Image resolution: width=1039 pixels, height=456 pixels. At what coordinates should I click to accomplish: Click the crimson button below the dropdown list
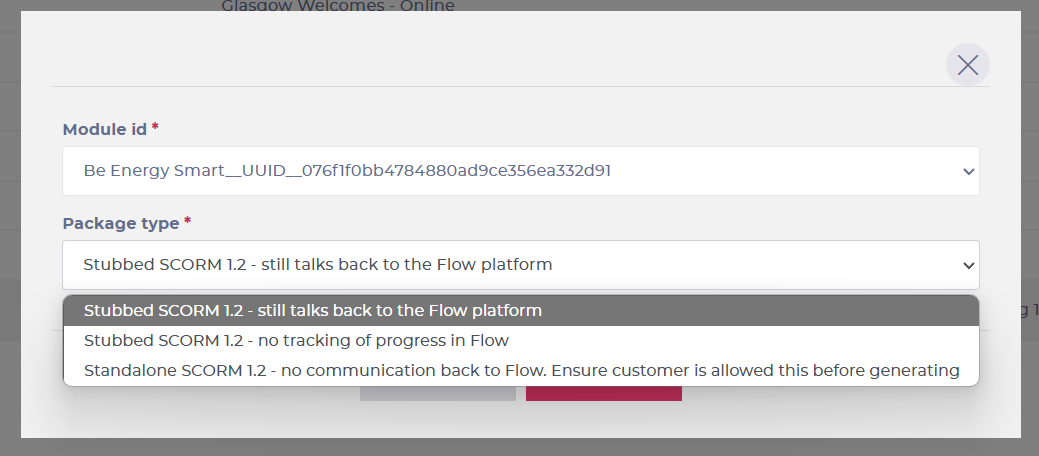click(x=604, y=394)
